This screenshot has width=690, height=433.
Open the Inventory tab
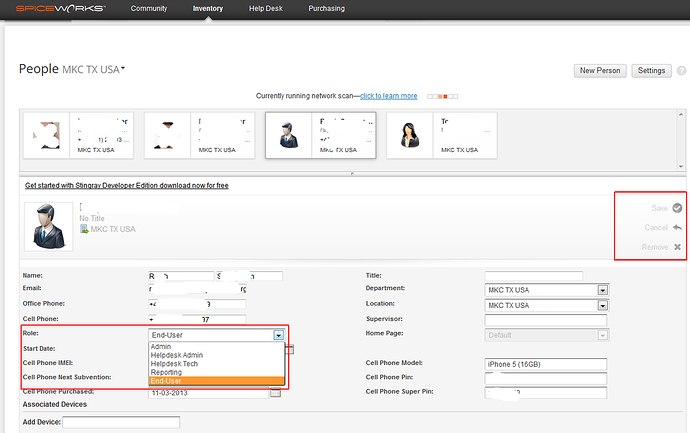[x=208, y=8]
